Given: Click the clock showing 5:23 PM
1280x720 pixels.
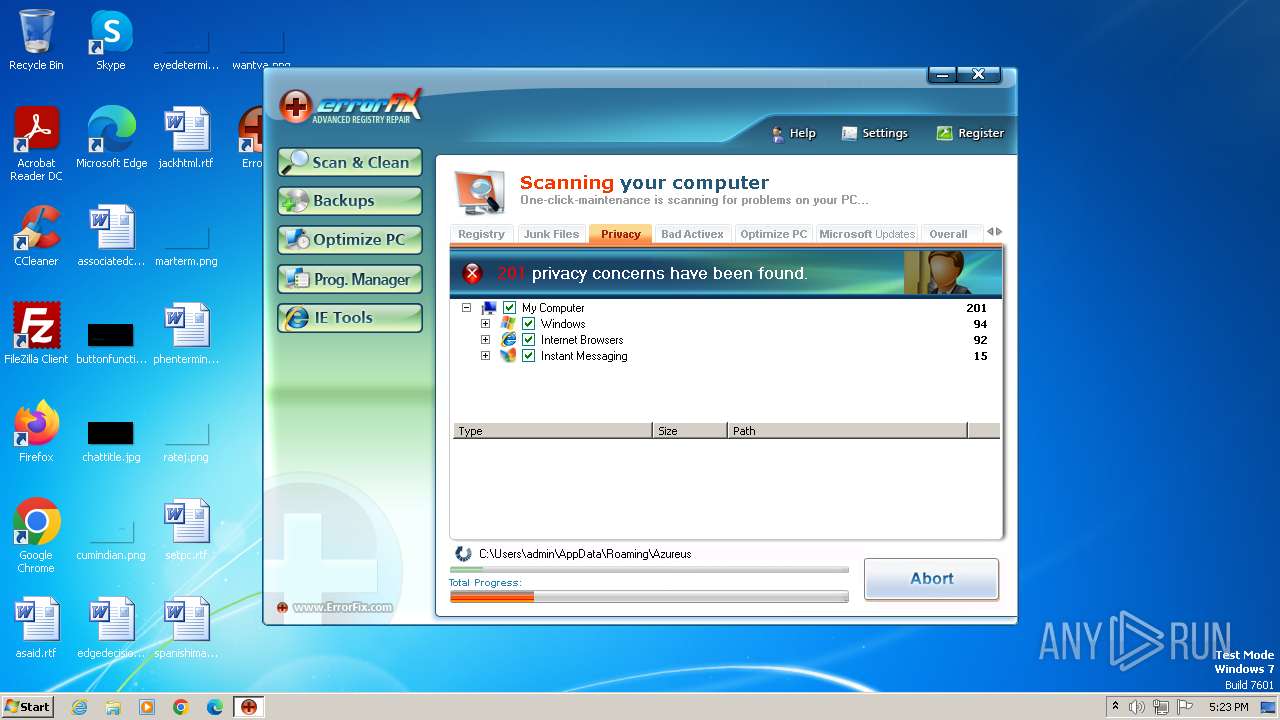Looking at the screenshot, I should [x=1228, y=707].
